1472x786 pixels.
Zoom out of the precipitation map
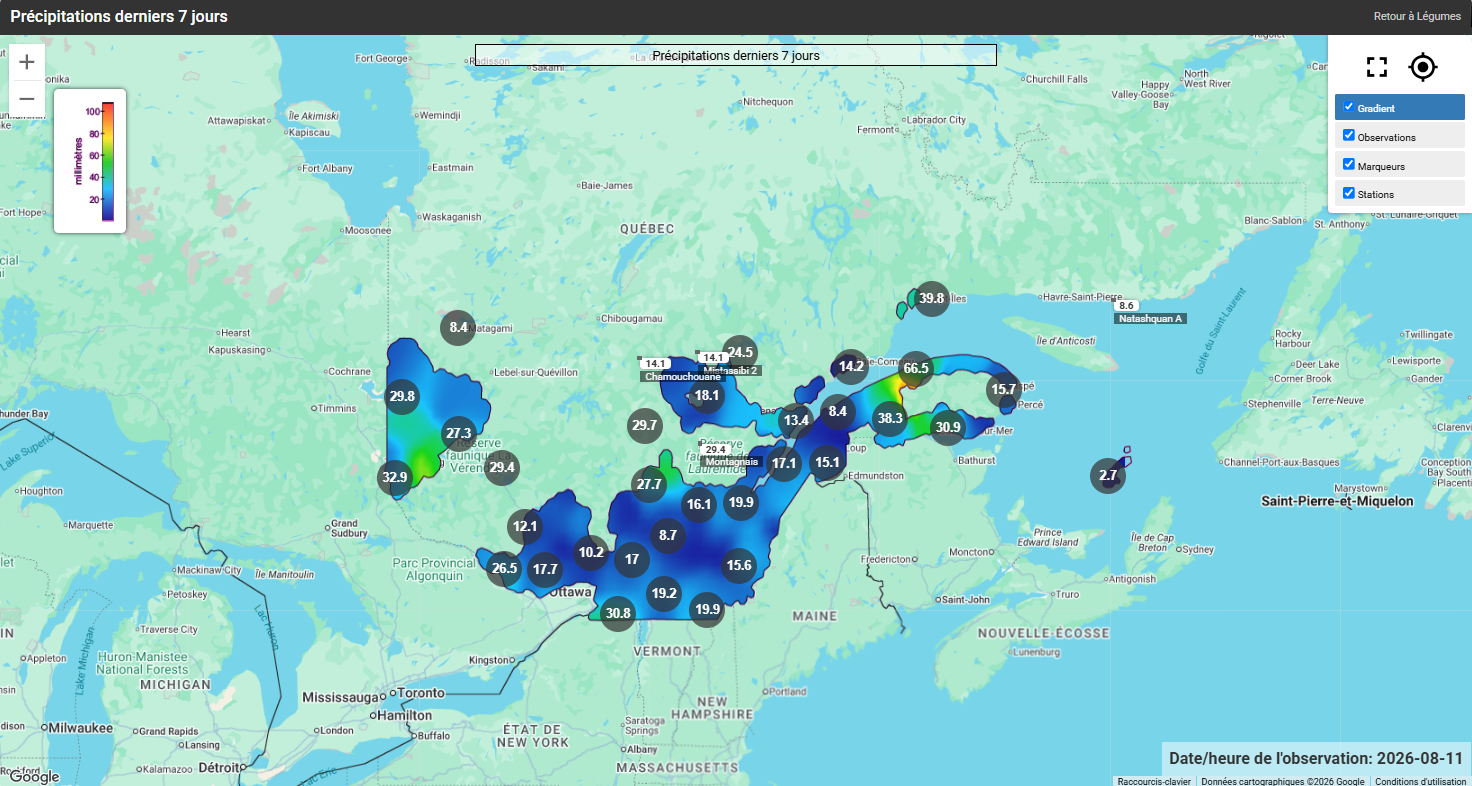point(27,98)
